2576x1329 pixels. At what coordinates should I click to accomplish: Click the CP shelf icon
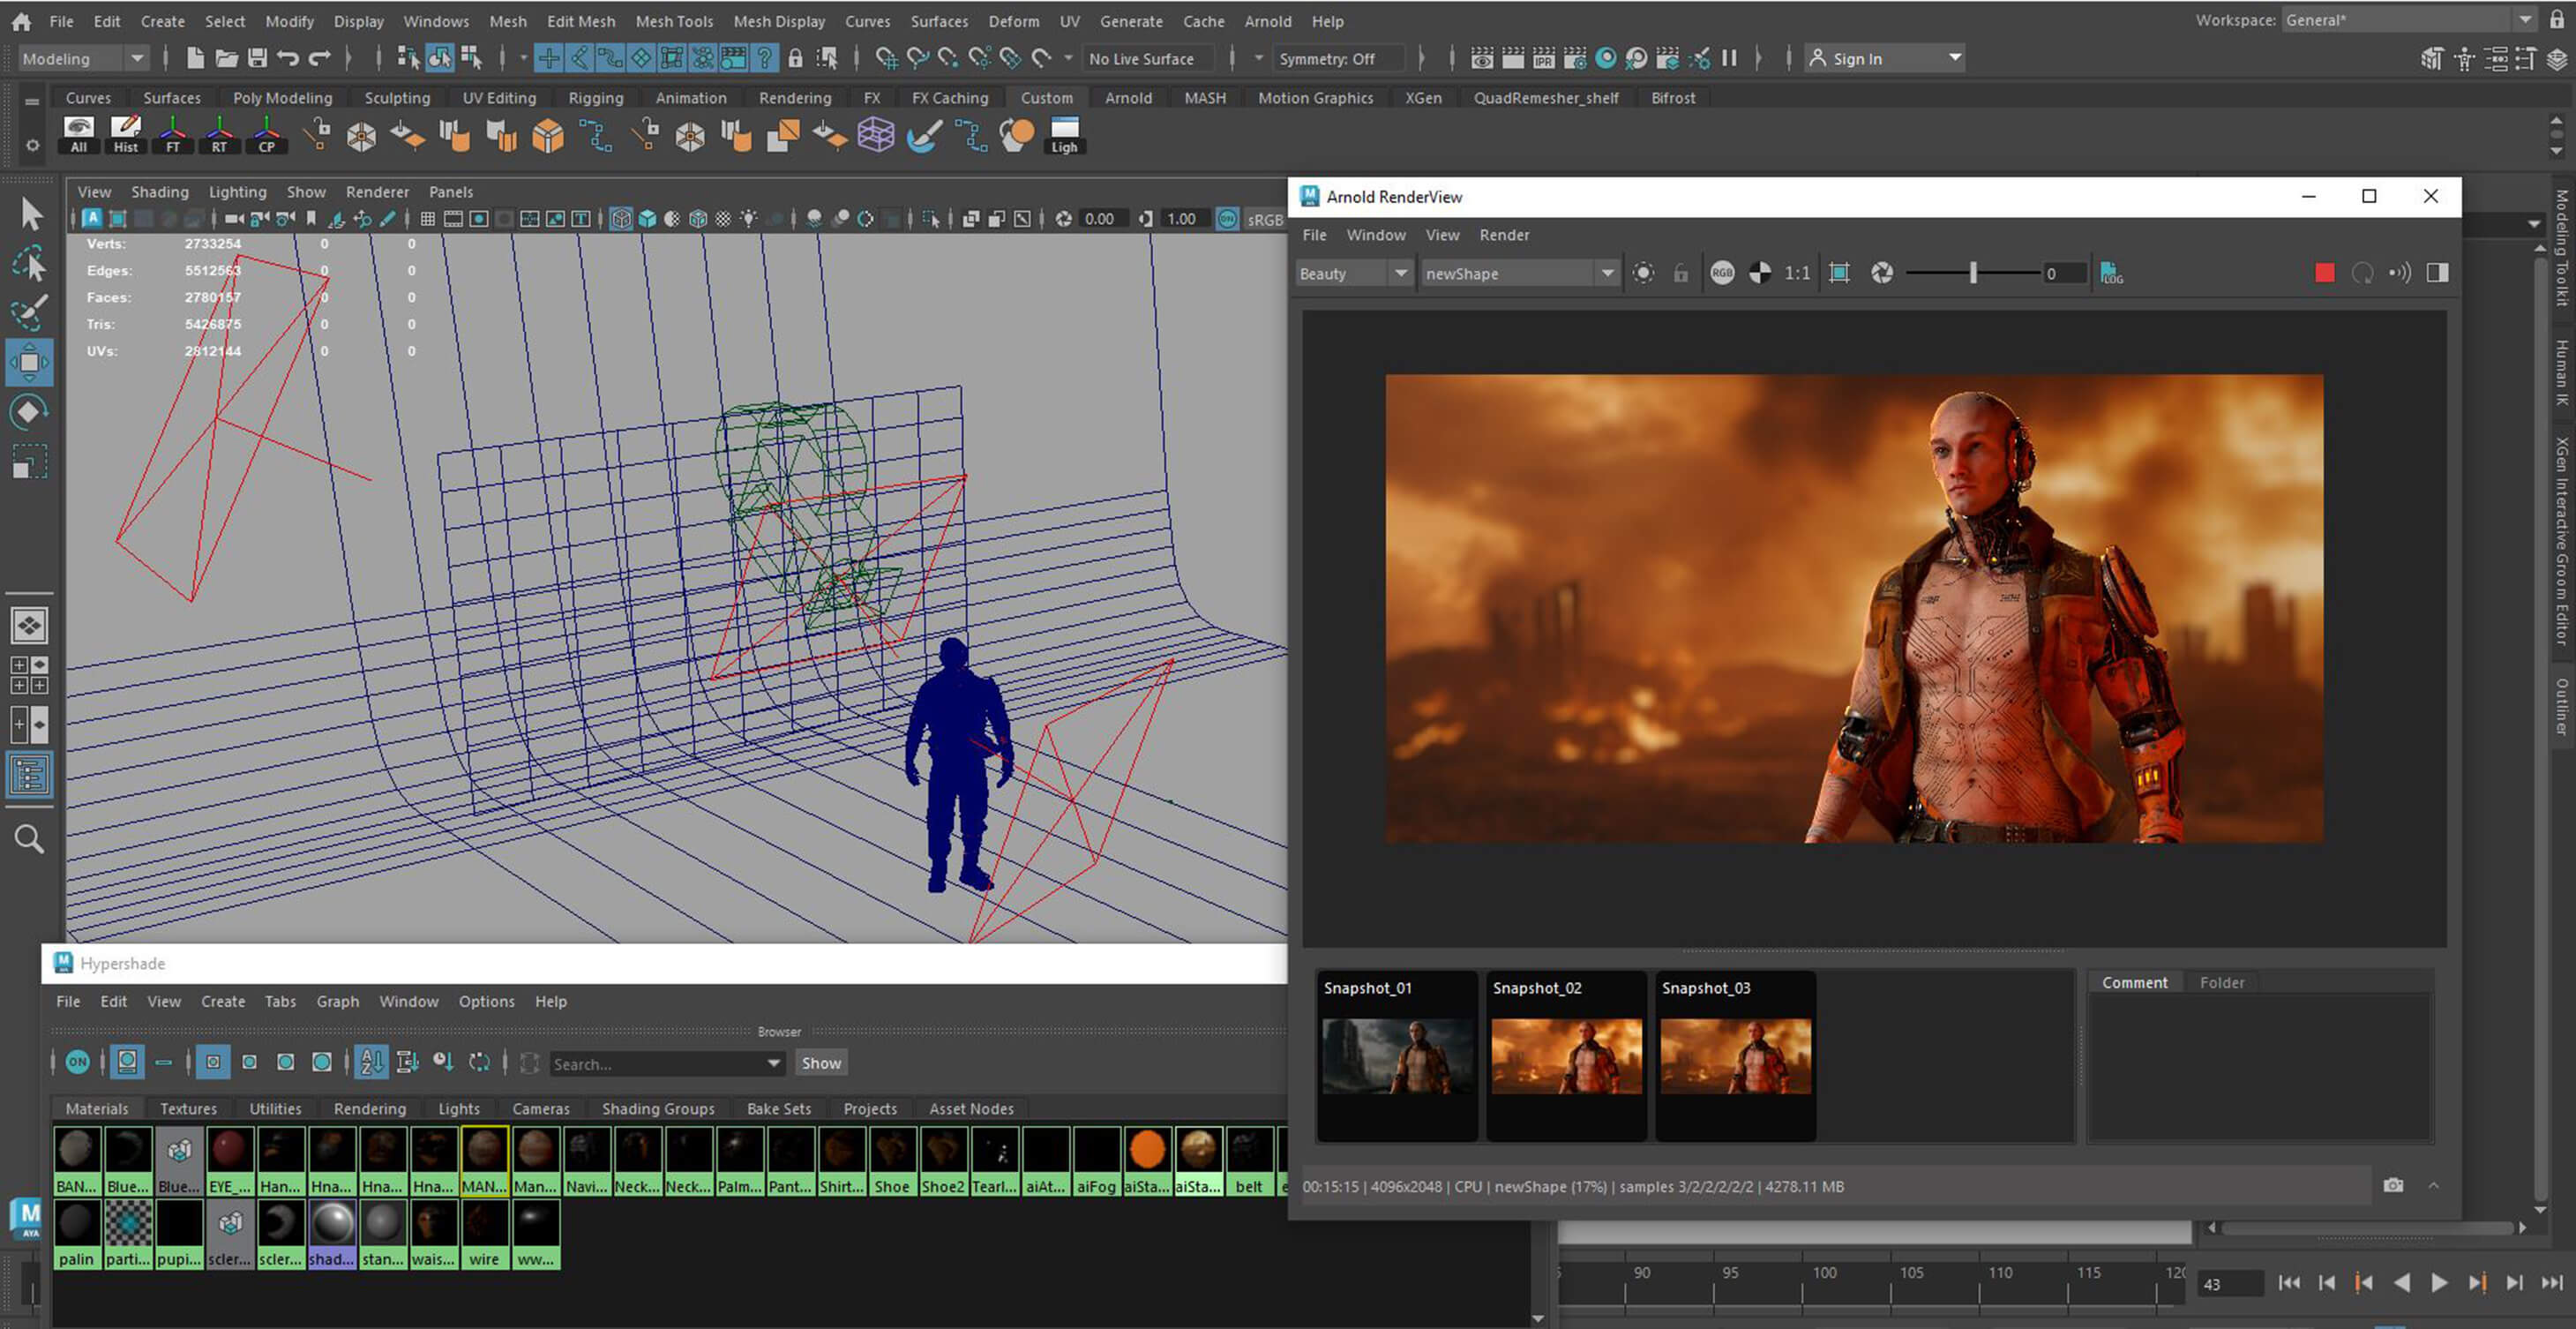pyautogui.click(x=266, y=135)
